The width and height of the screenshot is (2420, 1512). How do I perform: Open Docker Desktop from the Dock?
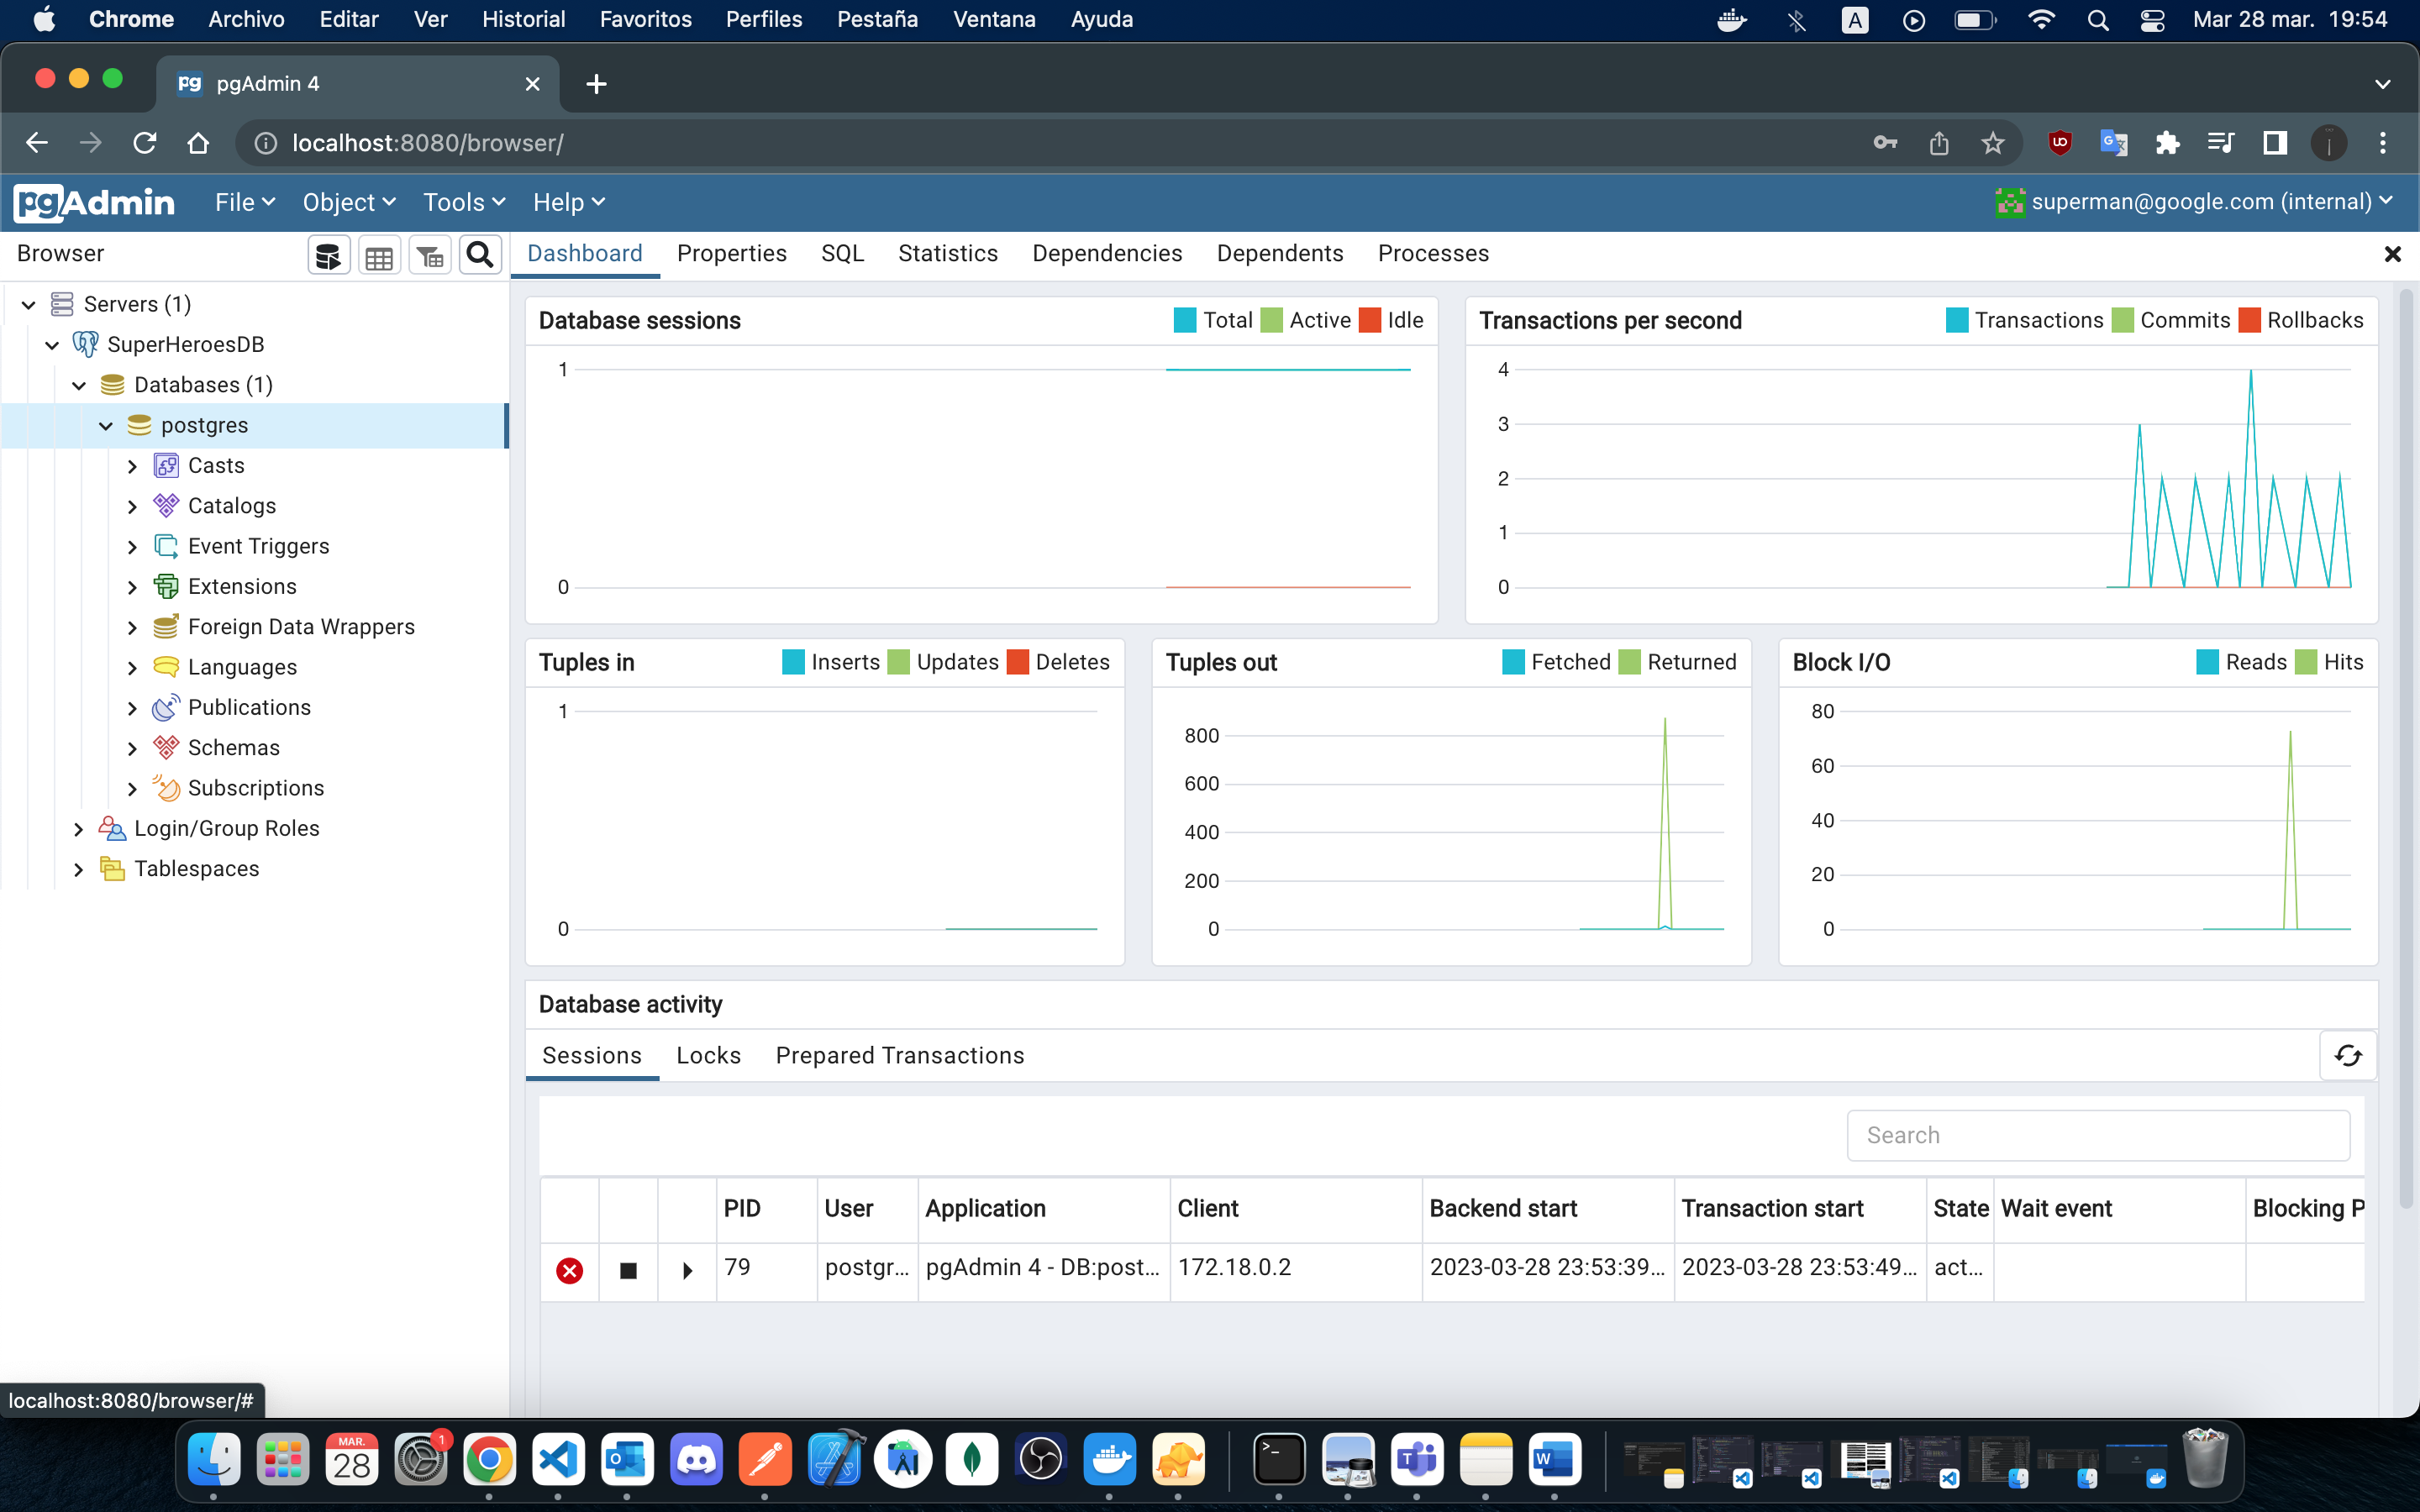tap(1111, 1460)
